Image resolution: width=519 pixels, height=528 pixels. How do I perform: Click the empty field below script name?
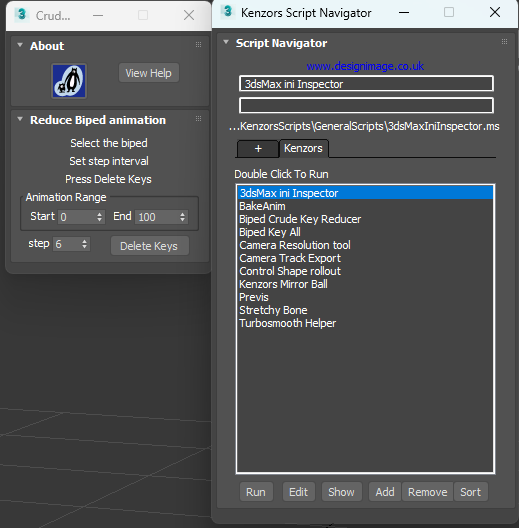[366, 106]
